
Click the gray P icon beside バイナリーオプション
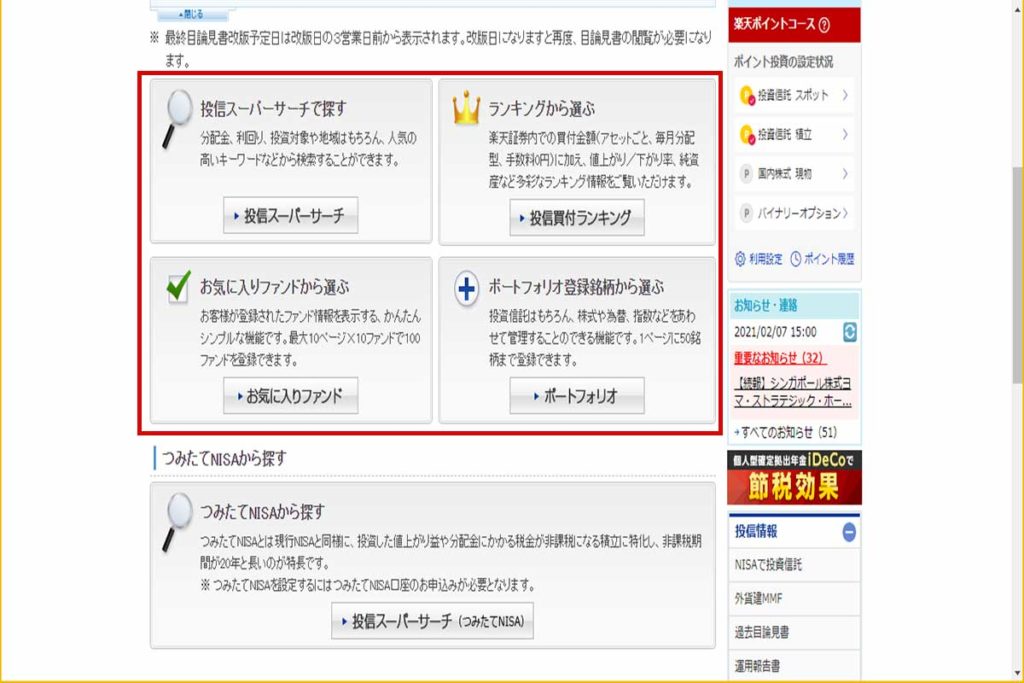pos(745,212)
